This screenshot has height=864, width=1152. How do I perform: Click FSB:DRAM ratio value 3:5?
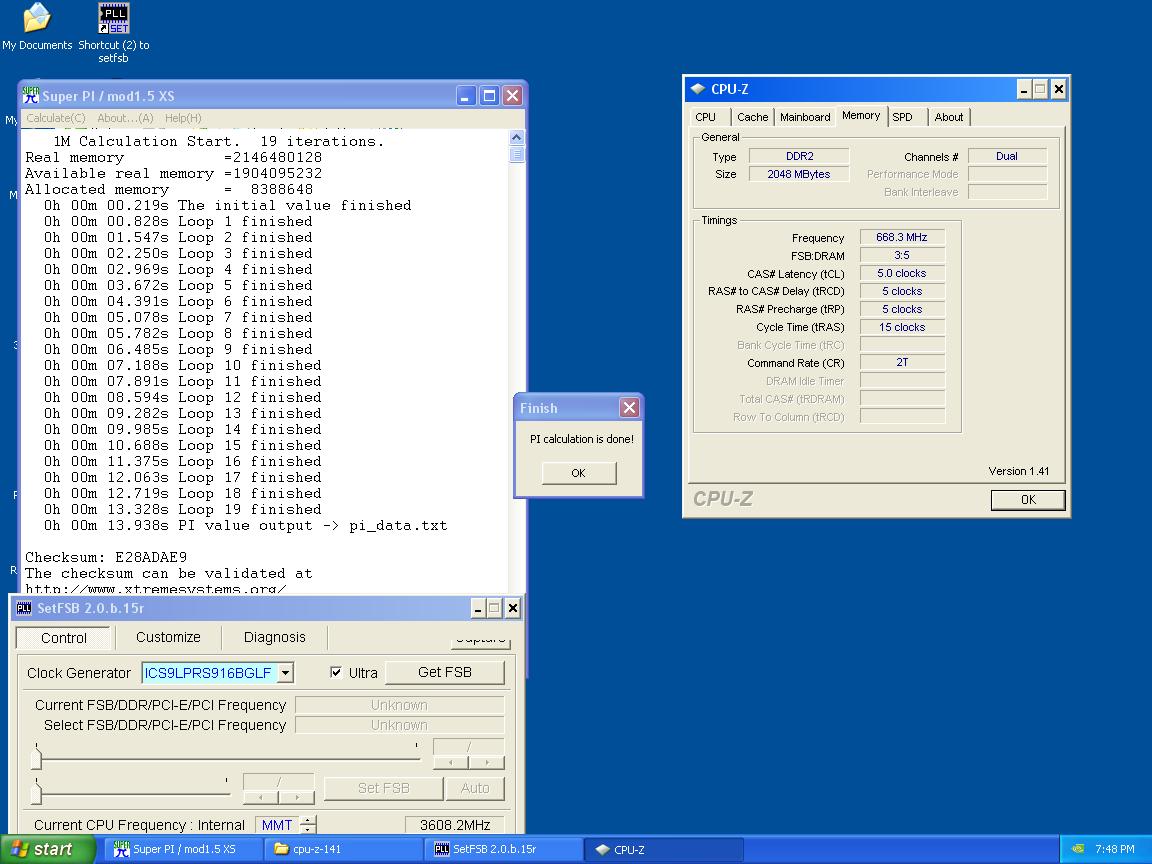point(902,255)
